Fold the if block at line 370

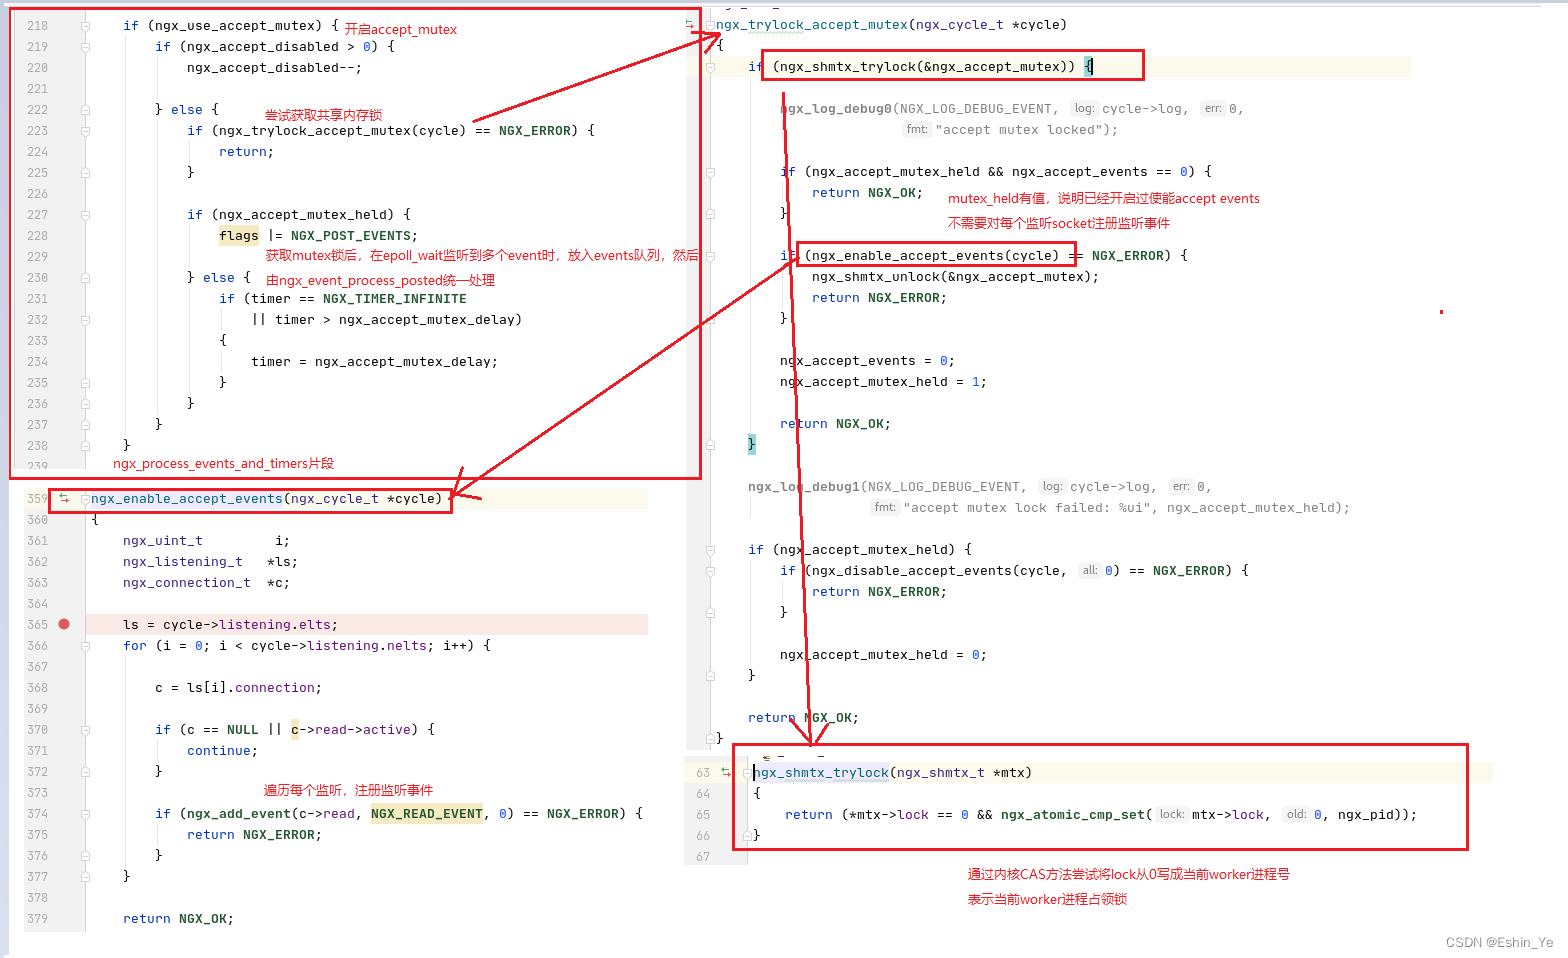(x=85, y=730)
